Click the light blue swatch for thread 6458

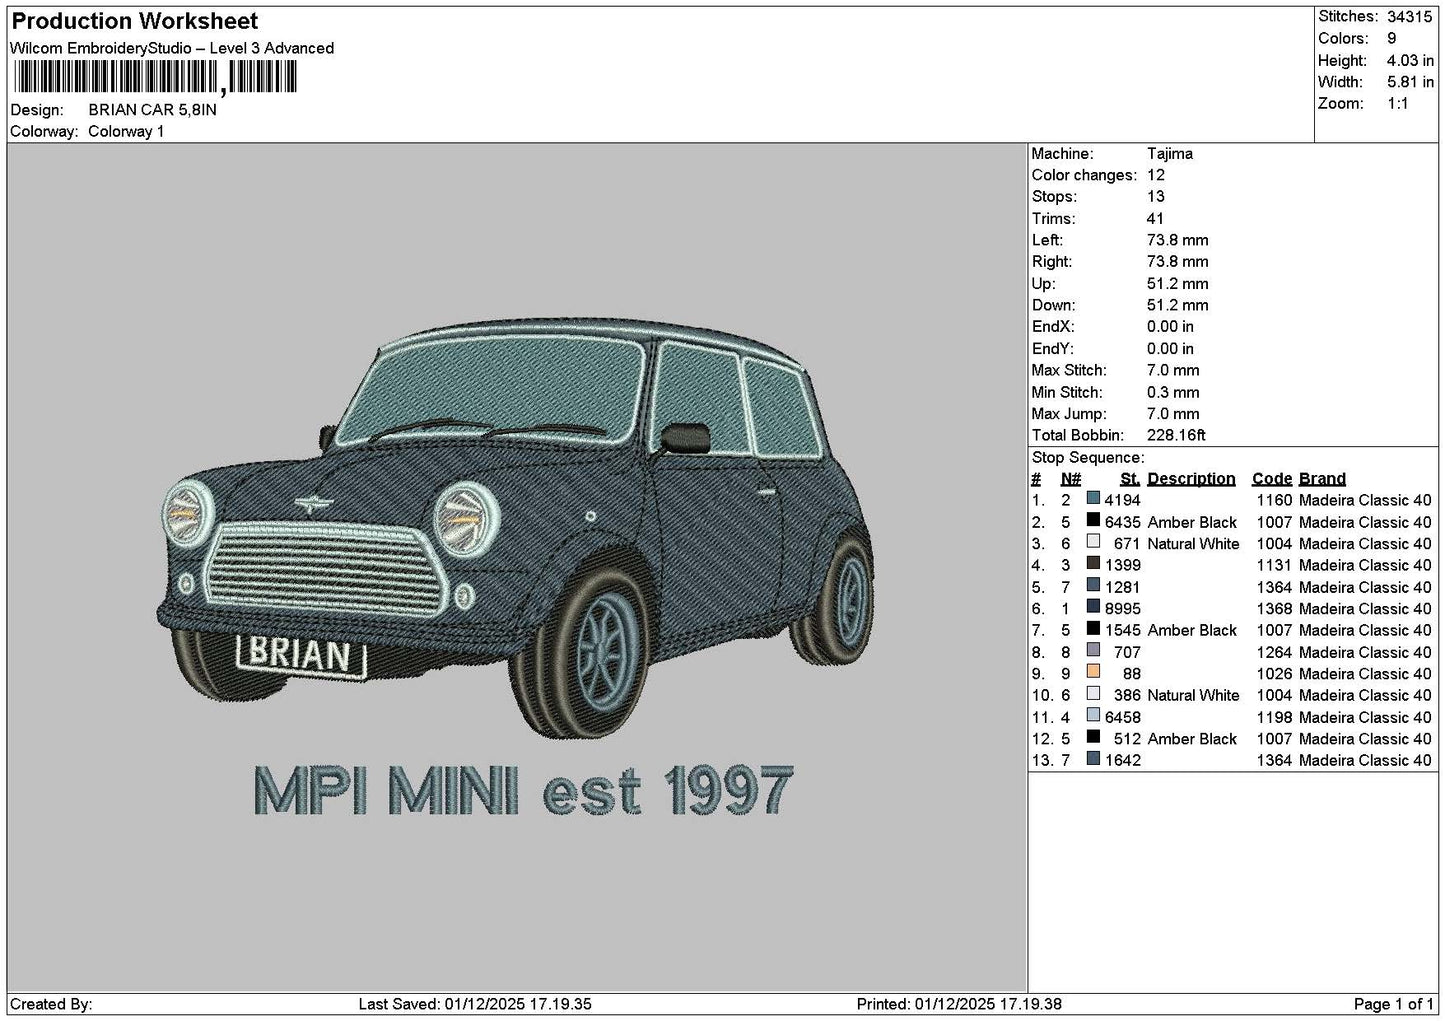[x=1093, y=716]
